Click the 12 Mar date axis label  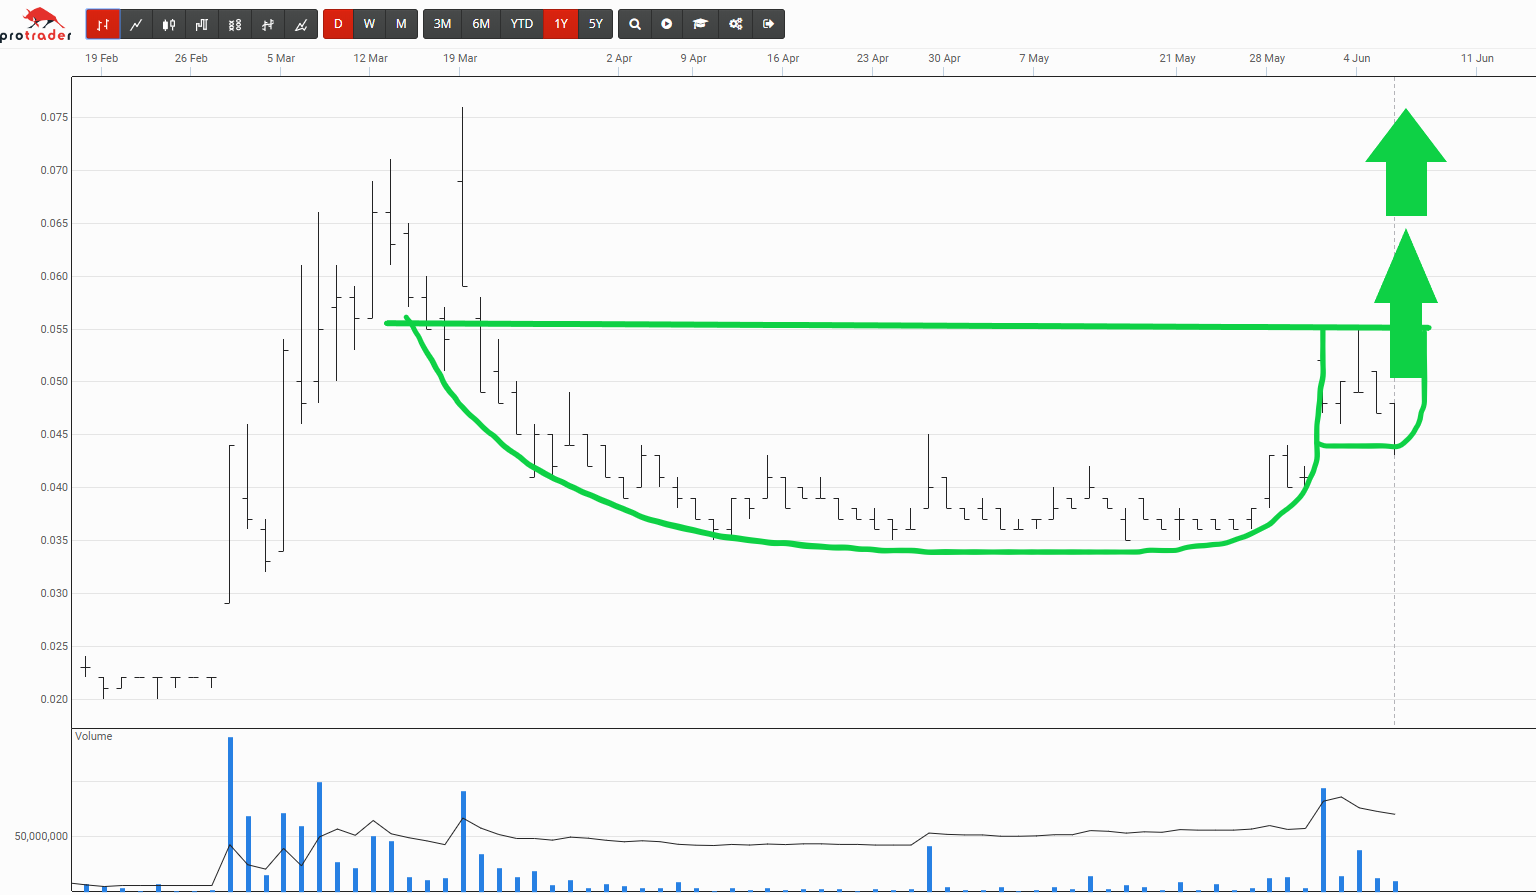click(370, 58)
